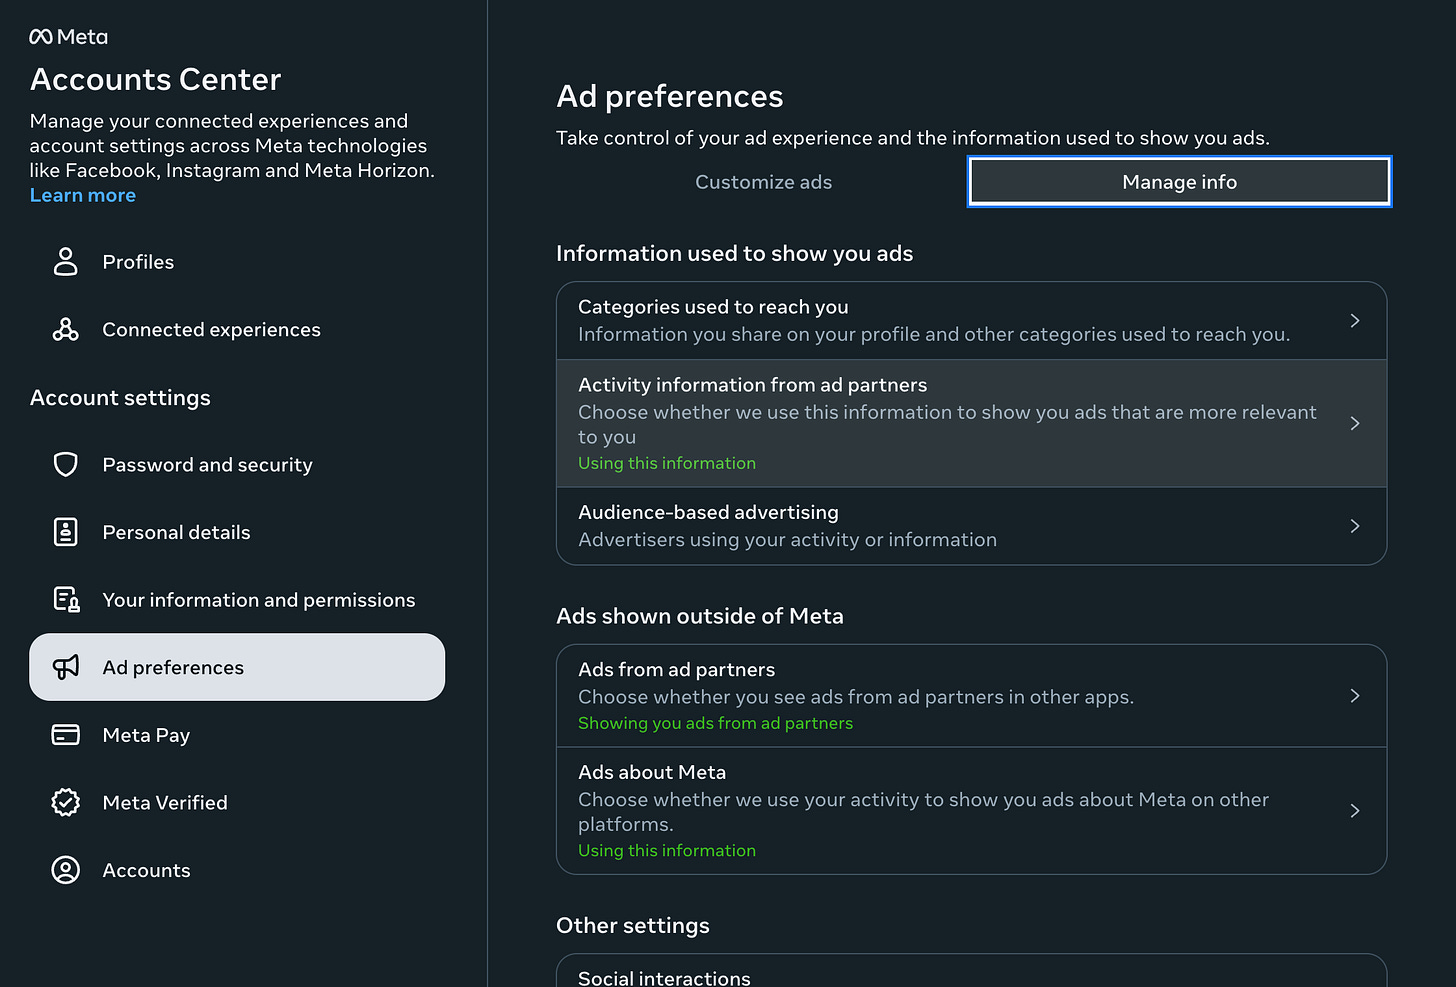The width and height of the screenshot is (1456, 987).
Task: Click the Connected experiences icon
Action: pos(66,329)
